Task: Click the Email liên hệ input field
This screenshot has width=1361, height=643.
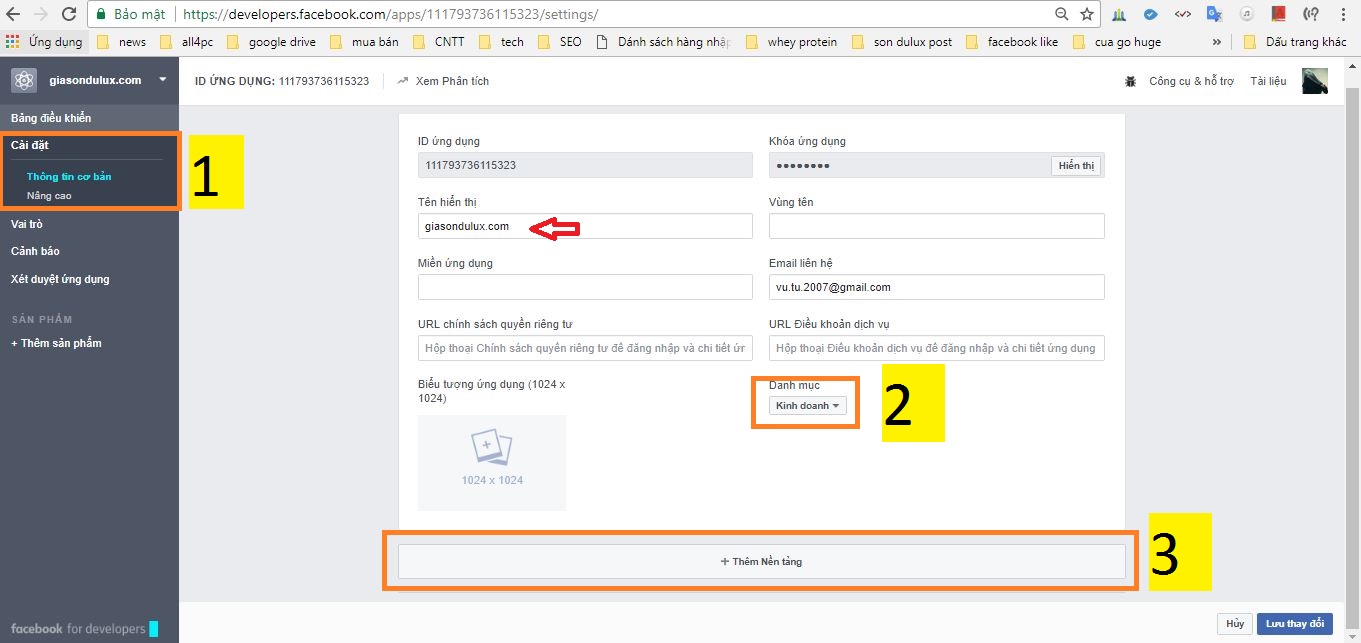Action: point(937,287)
